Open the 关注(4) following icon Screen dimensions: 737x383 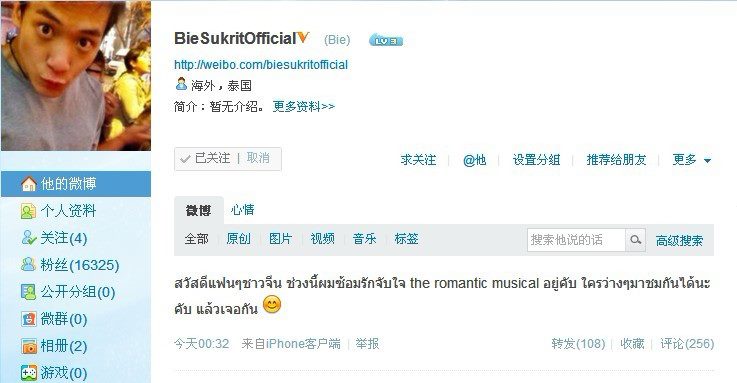coord(28,238)
